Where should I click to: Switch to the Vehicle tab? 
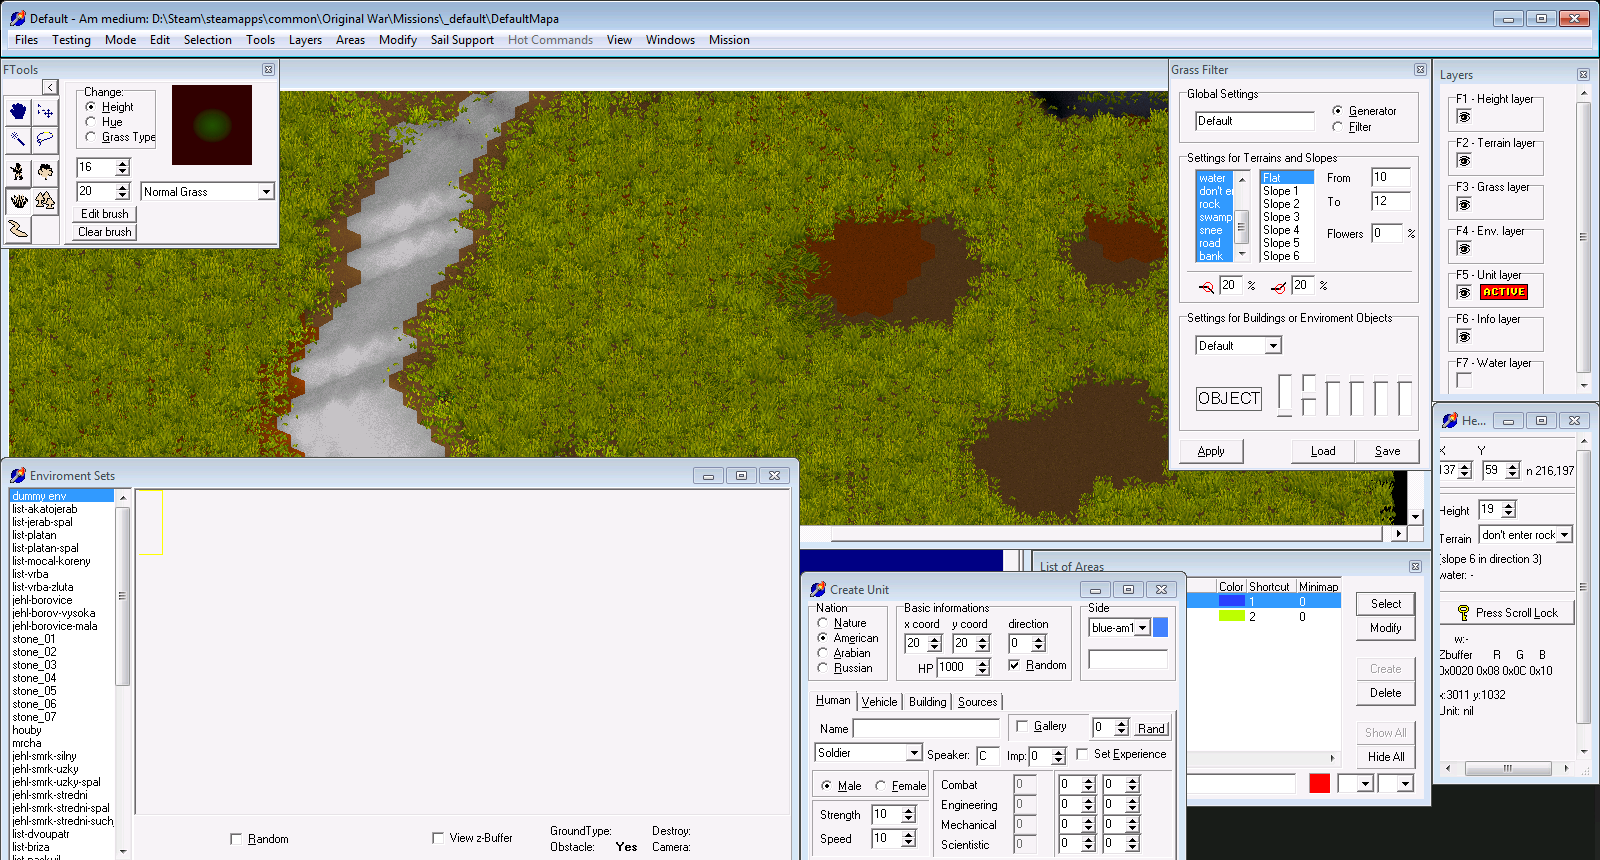pyautogui.click(x=879, y=702)
